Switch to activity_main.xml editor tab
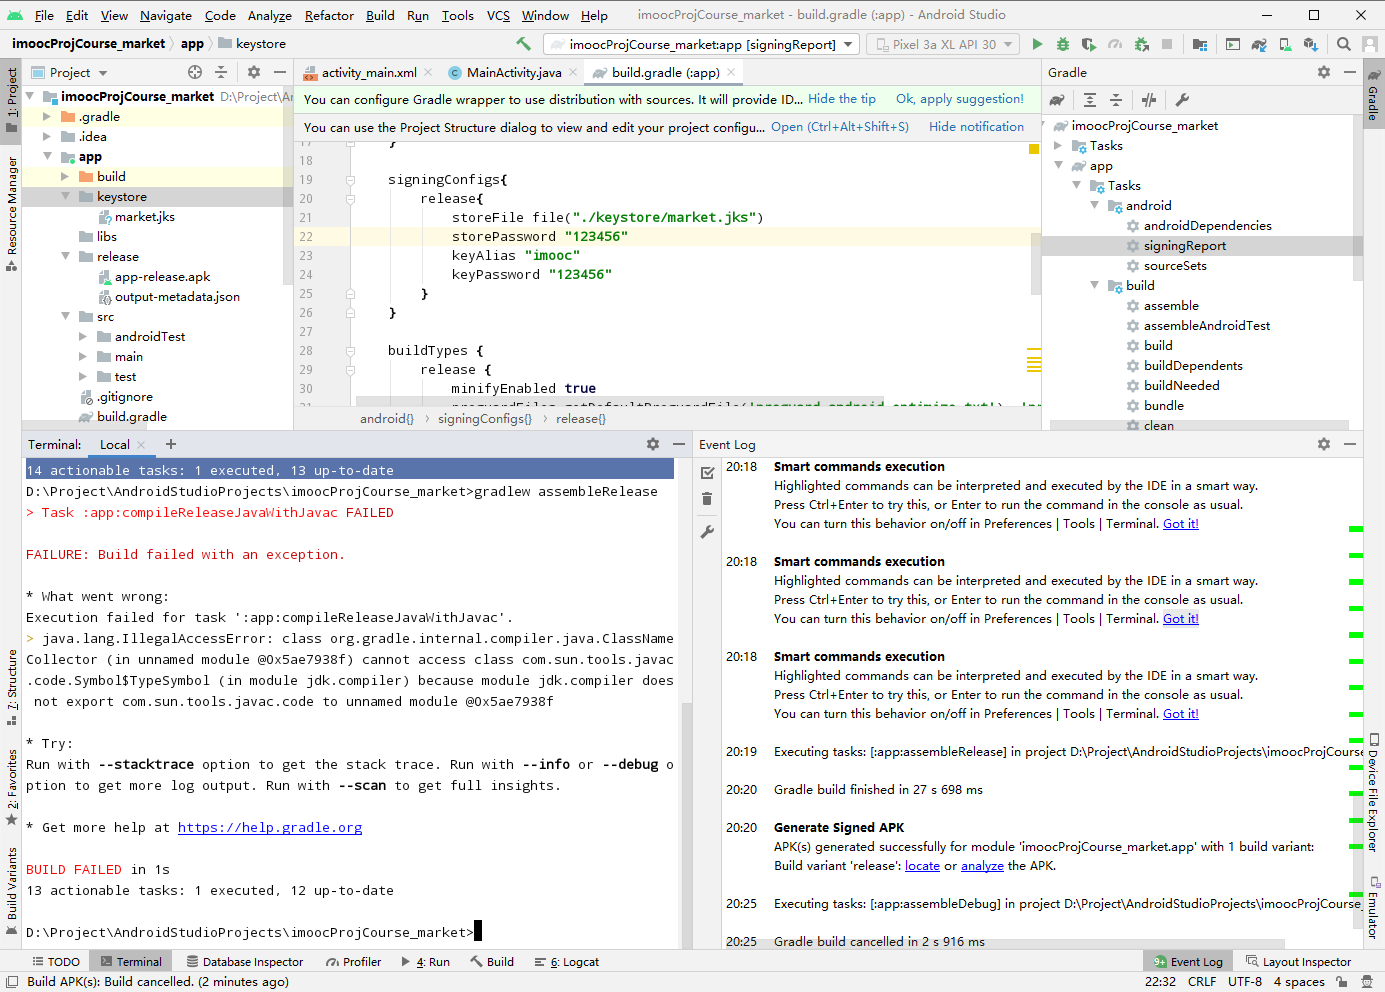This screenshot has height=992, width=1385. 369,72
